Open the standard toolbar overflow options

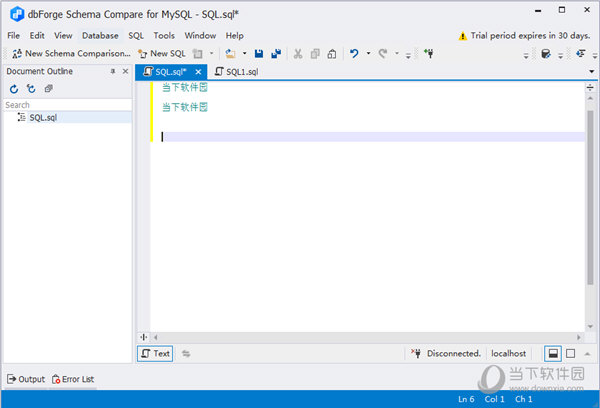click(408, 56)
